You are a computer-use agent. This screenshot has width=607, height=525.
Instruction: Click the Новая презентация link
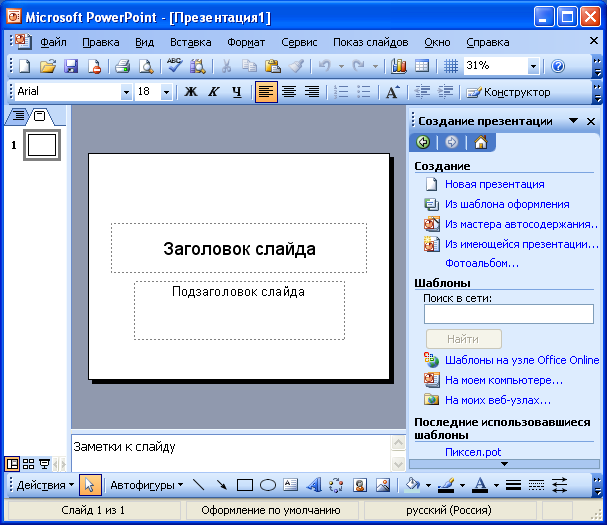(494, 184)
